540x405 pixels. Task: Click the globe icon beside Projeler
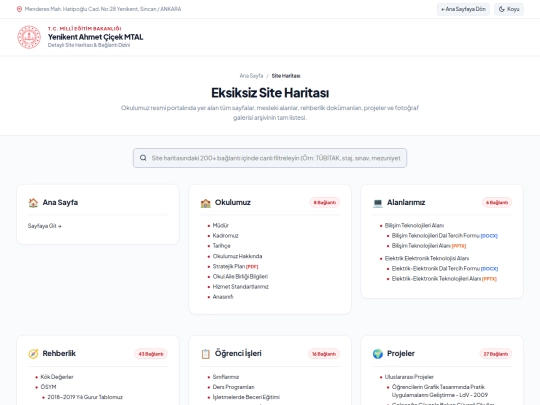click(x=377, y=354)
